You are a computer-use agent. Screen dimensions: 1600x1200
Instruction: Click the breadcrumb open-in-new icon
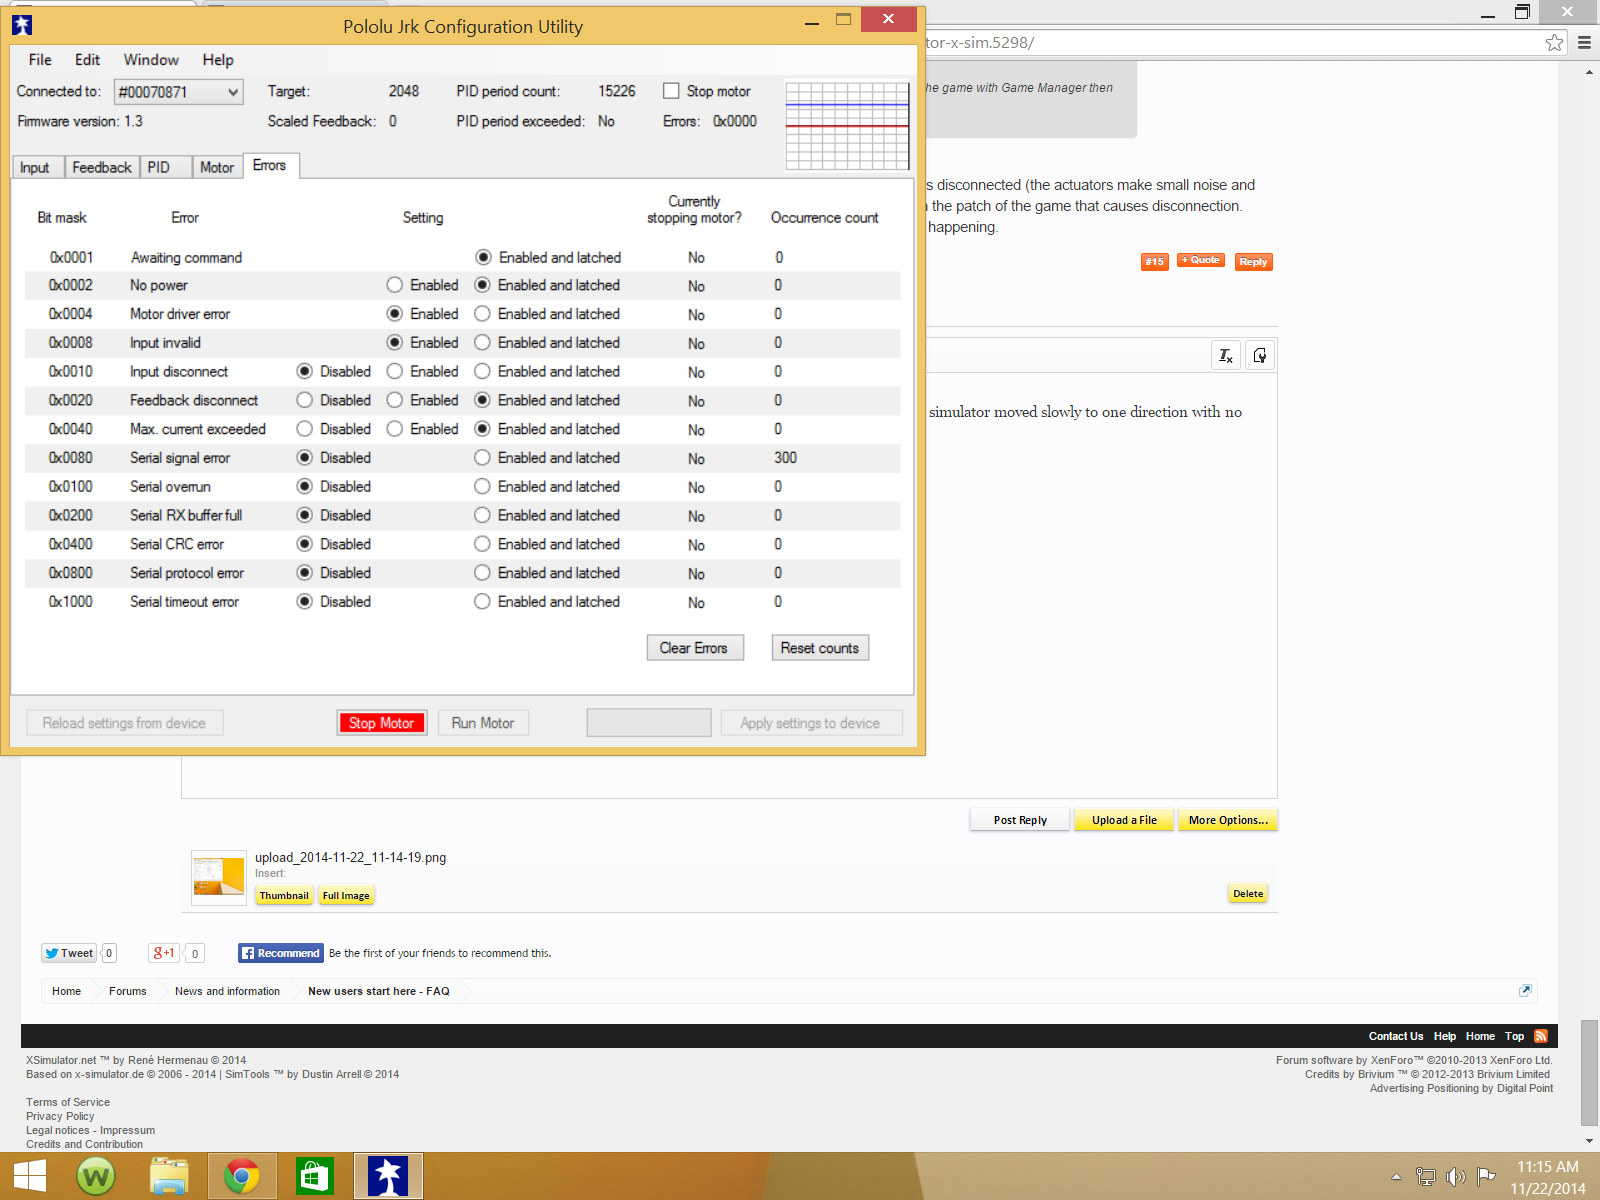tap(1525, 991)
